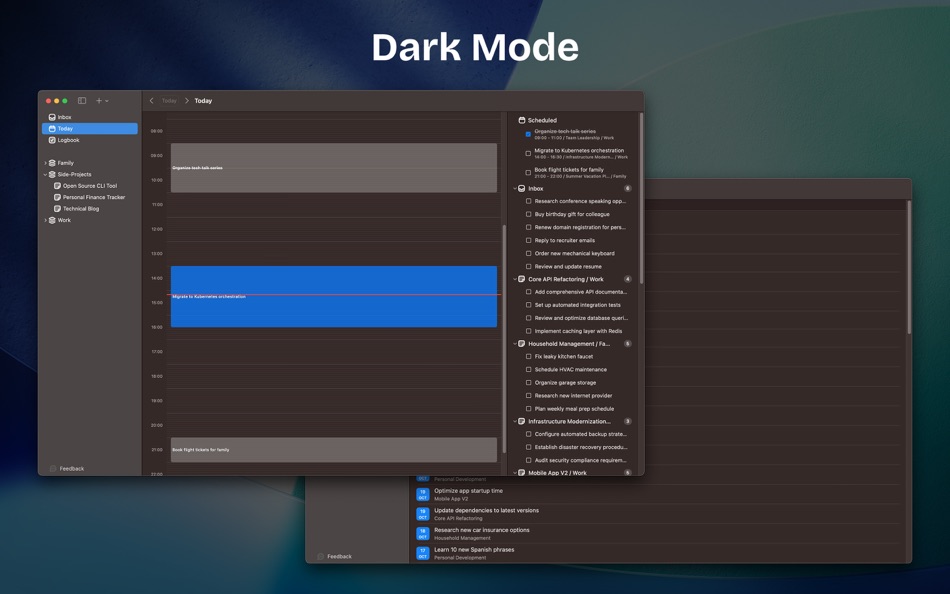Screen dimensions: 950x594
Task: Go back with the navigation chevron
Action: tap(151, 100)
